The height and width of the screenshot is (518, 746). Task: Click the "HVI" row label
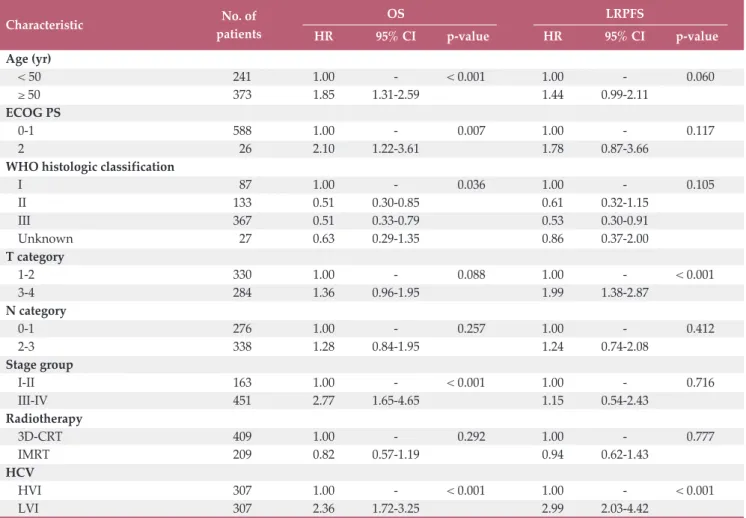(29, 491)
